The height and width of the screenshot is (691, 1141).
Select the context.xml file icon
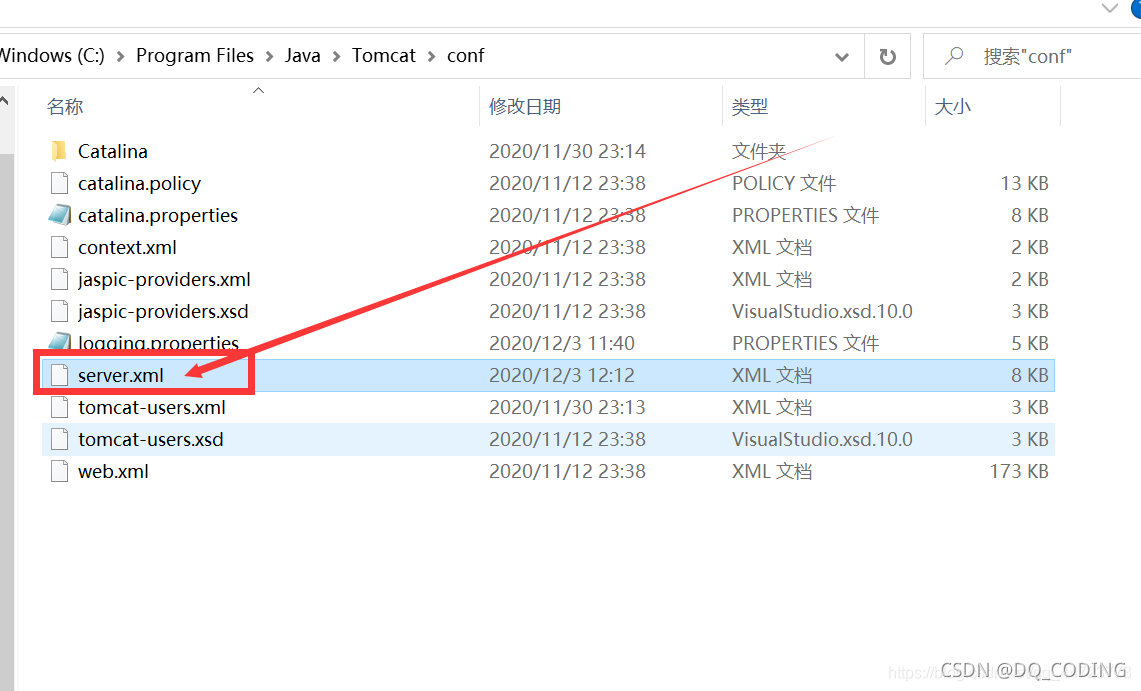point(60,247)
